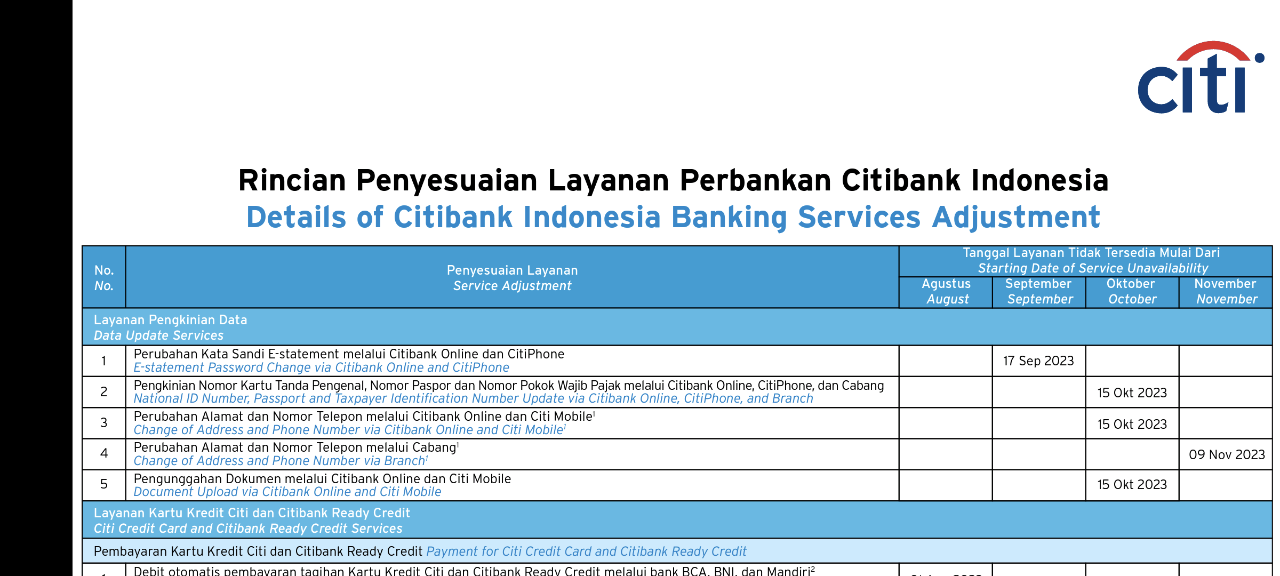The width and height of the screenshot is (1280, 576).
Task: Click '15 Okt 2023' in the Document Upload row
Action: pyautogui.click(x=1132, y=485)
